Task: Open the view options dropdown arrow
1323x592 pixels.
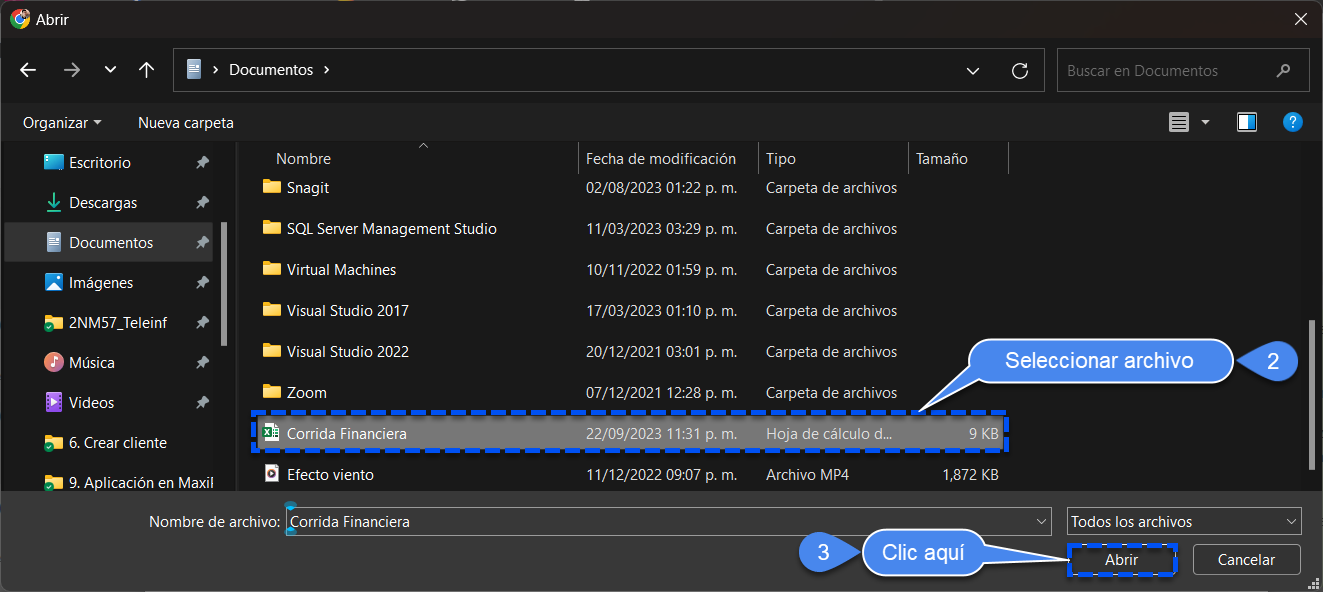Action: tap(1205, 122)
